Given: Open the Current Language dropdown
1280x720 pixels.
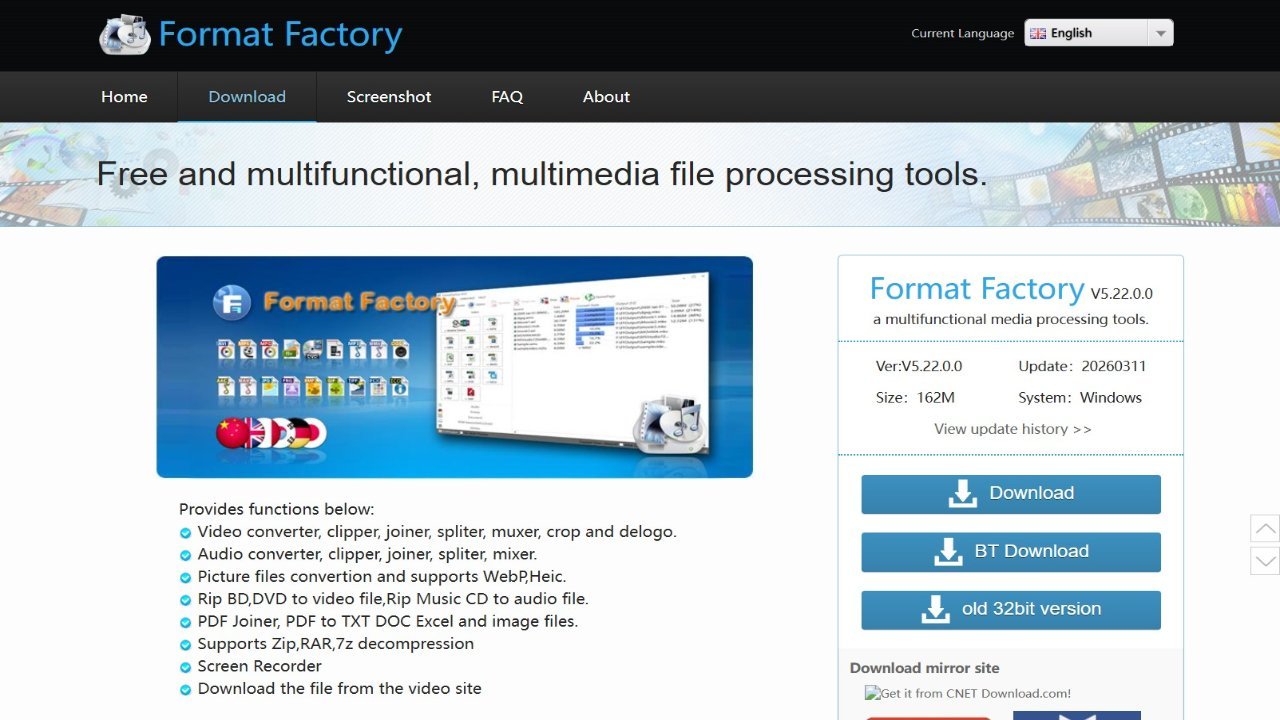Looking at the screenshot, I should pos(1098,33).
